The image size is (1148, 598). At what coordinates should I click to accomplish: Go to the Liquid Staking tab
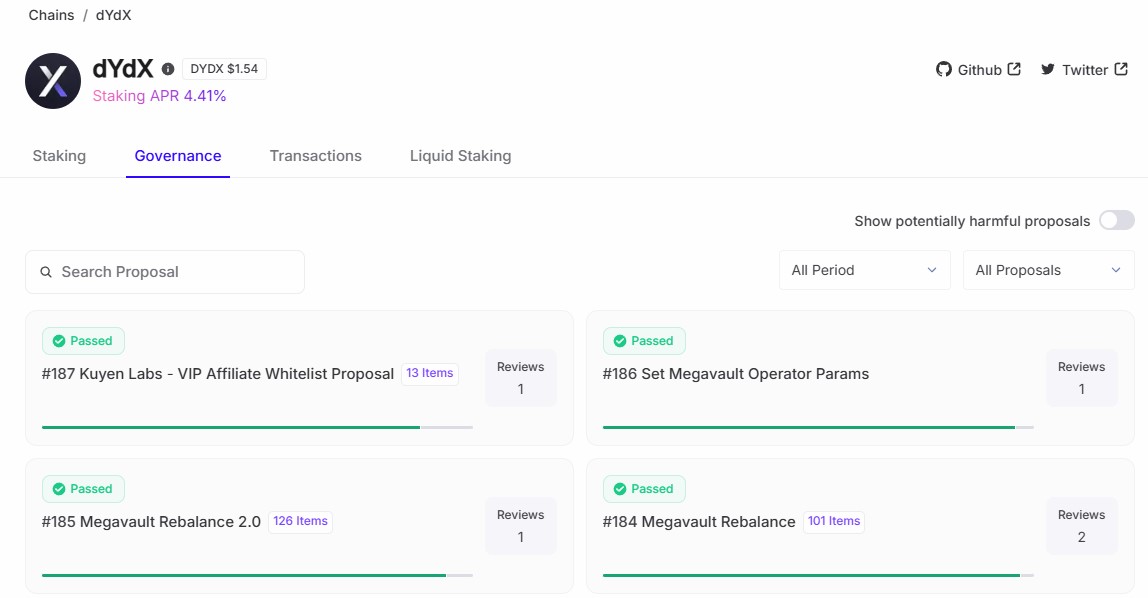pyautogui.click(x=461, y=156)
